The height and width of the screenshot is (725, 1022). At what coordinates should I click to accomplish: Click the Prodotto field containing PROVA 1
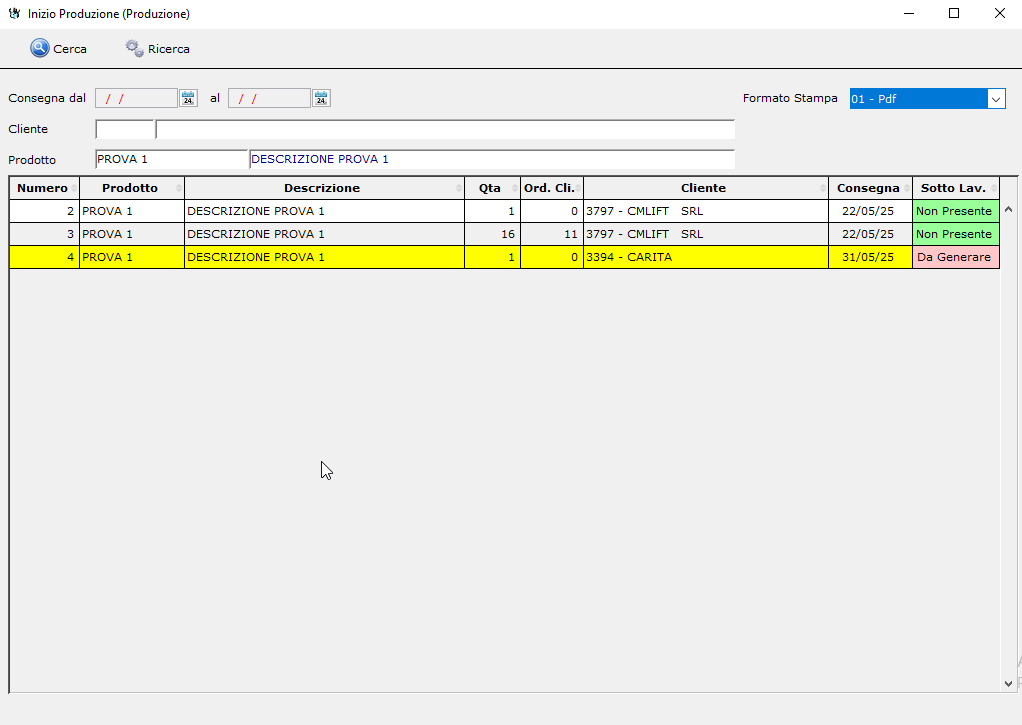[170, 159]
